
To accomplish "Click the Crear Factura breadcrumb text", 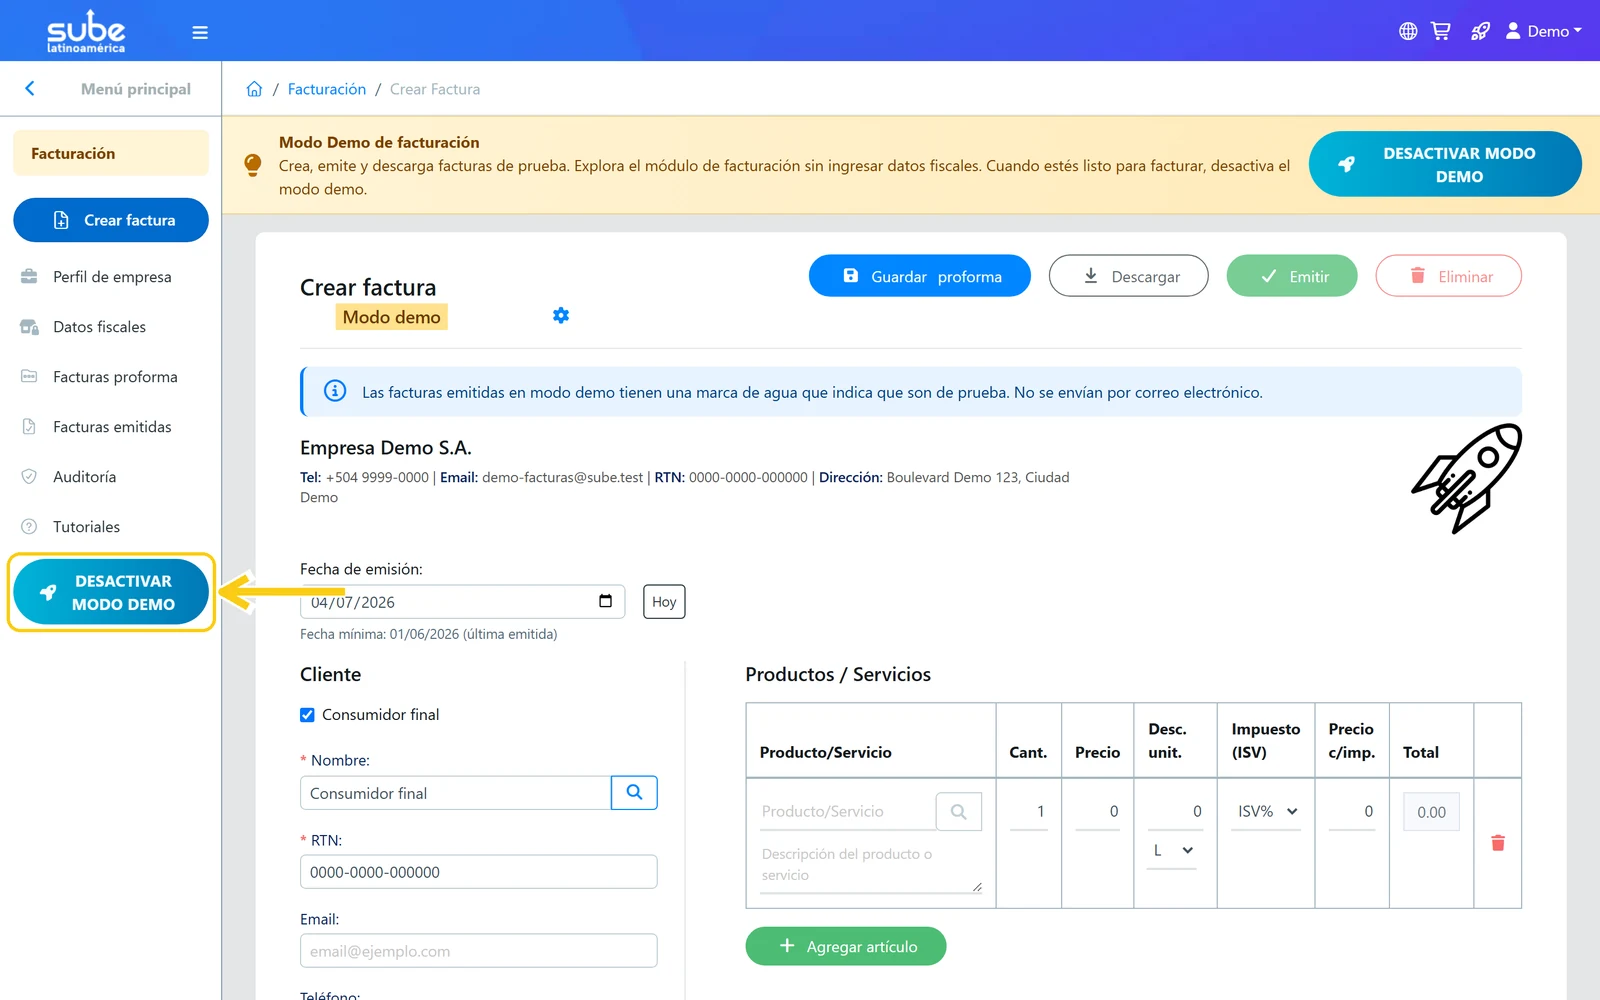I will point(435,89).
